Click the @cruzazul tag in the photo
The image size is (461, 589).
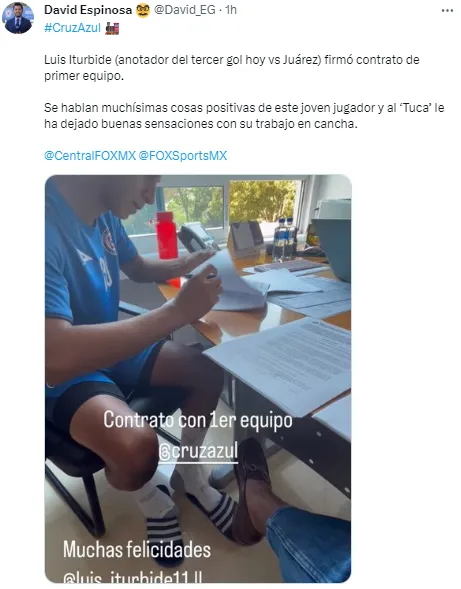click(x=198, y=451)
